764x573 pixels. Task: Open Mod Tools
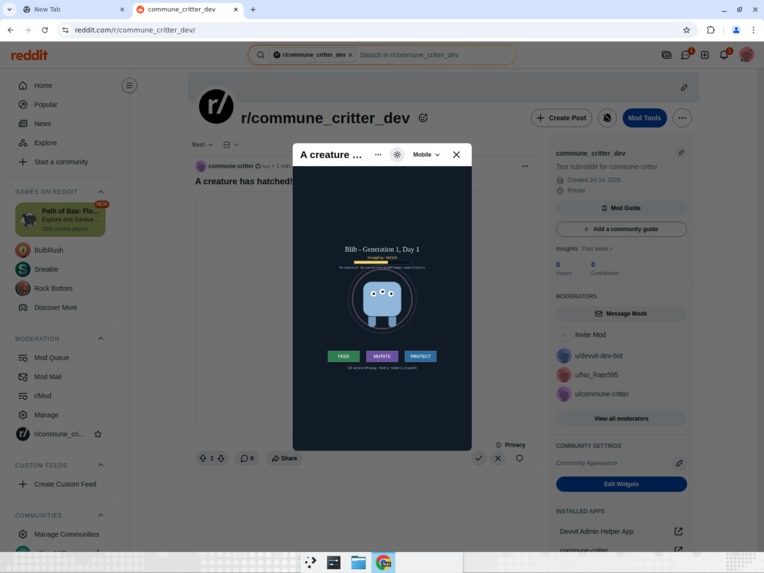[644, 118]
